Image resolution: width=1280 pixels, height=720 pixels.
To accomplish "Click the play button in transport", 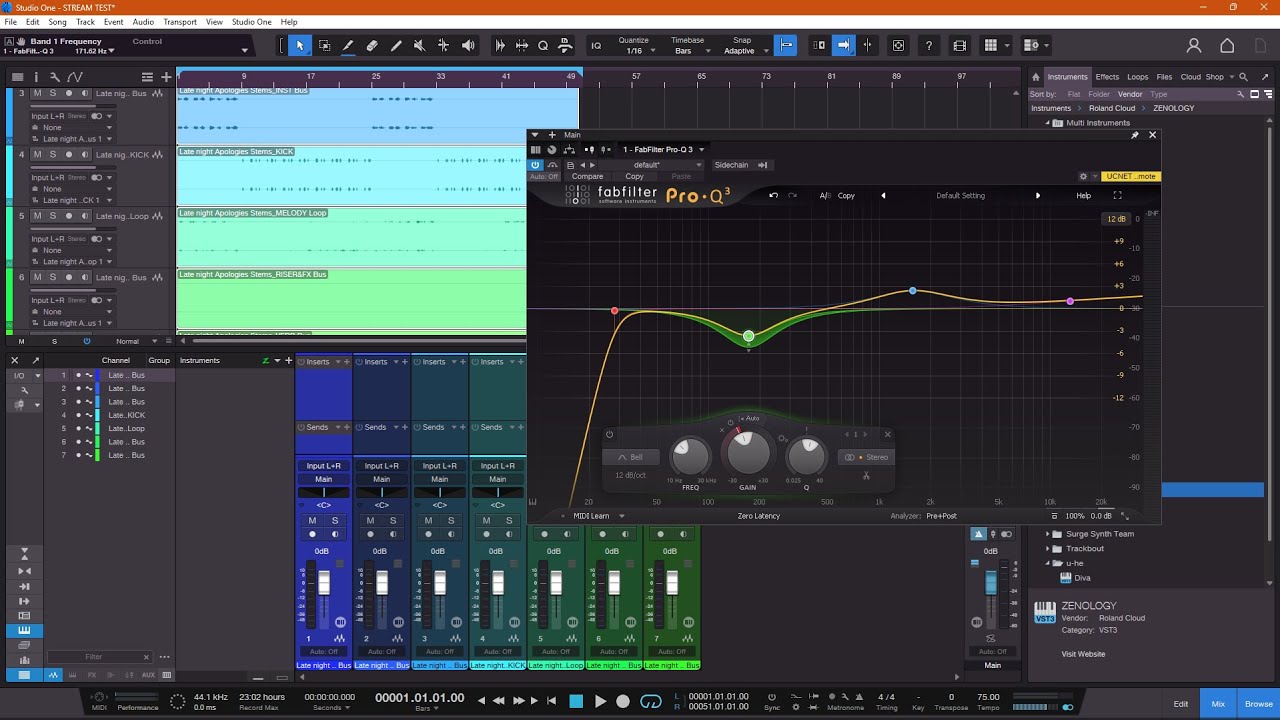I will (600, 701).
